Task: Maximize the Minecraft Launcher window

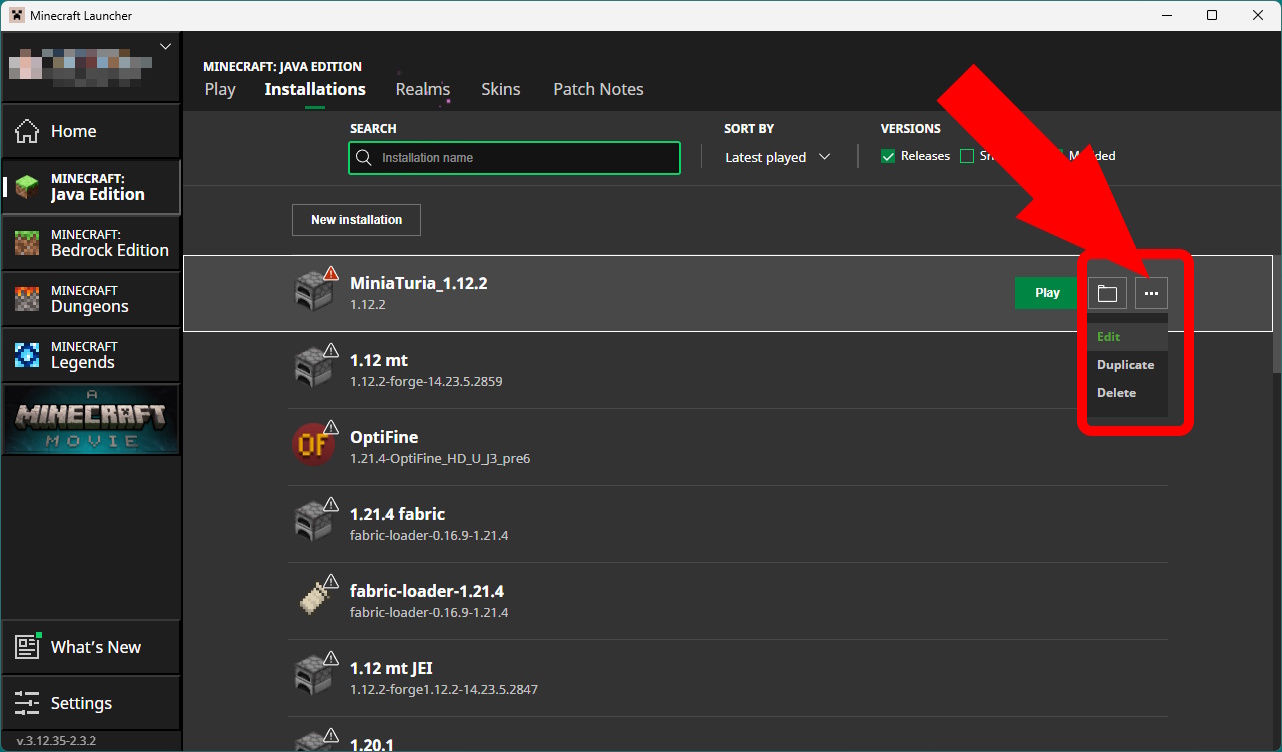Action: [x=1212, y=15]
